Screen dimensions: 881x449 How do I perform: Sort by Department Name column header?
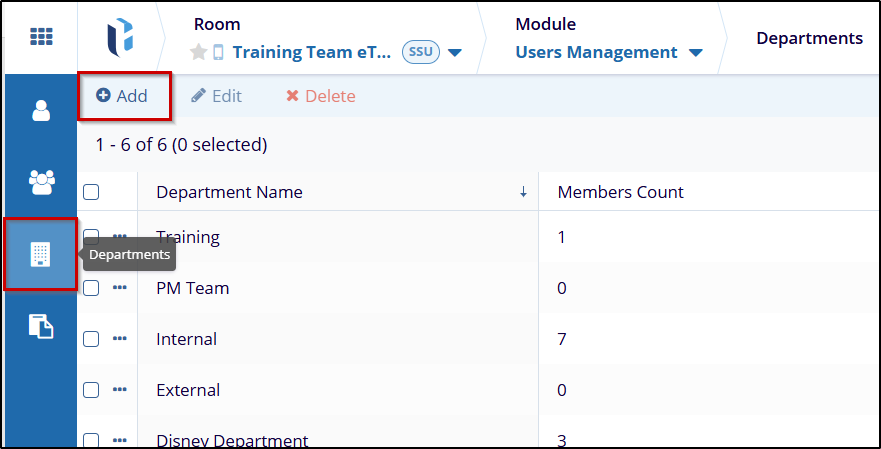[x=229, y=192]
